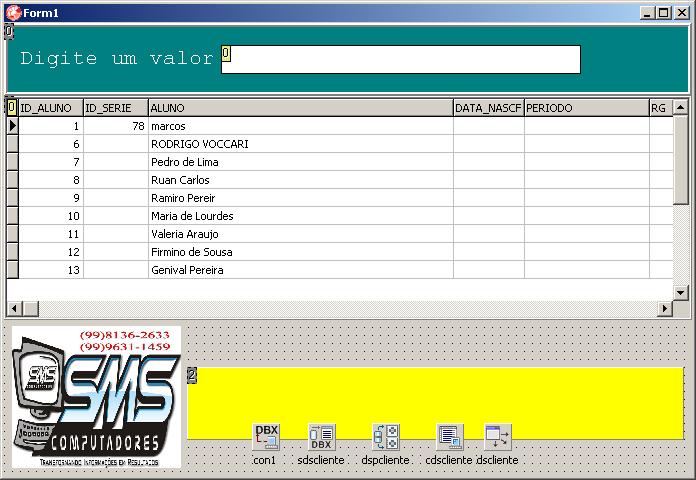The image size is (696, 480).
Task: Click the dscliente data source icon
Action: [x=497, y=437]
